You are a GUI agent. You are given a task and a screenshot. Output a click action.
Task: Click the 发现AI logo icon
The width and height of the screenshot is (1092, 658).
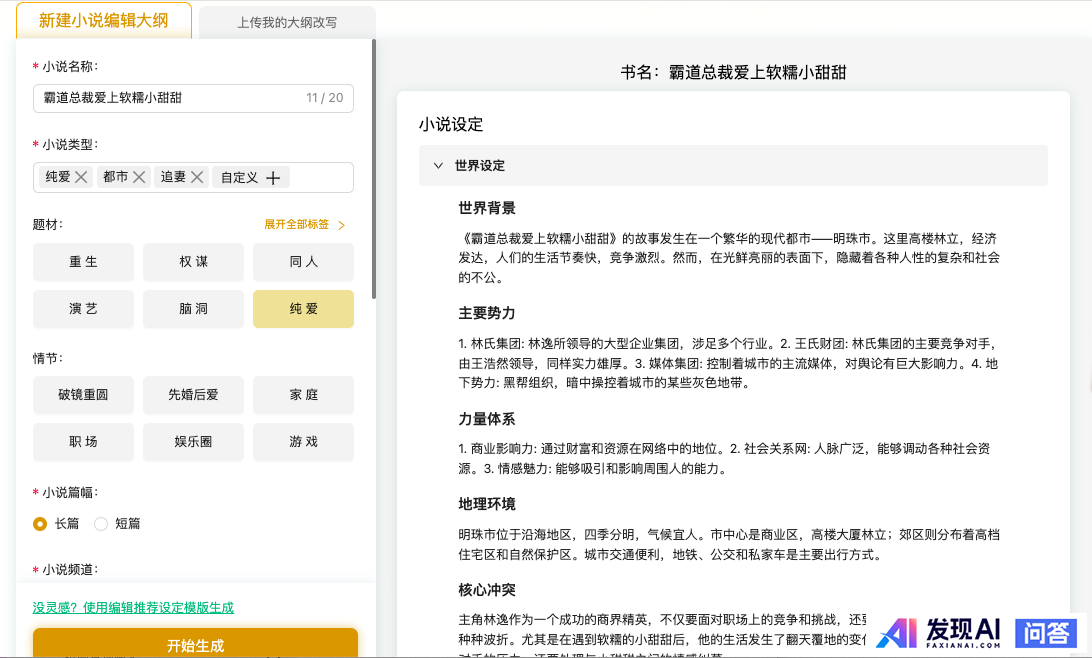896,632
